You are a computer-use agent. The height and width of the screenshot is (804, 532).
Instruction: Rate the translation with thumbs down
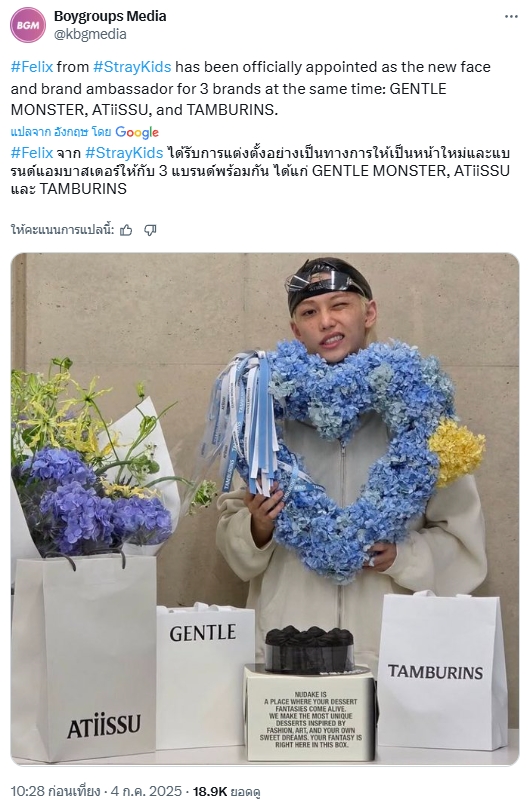(150, 230)
